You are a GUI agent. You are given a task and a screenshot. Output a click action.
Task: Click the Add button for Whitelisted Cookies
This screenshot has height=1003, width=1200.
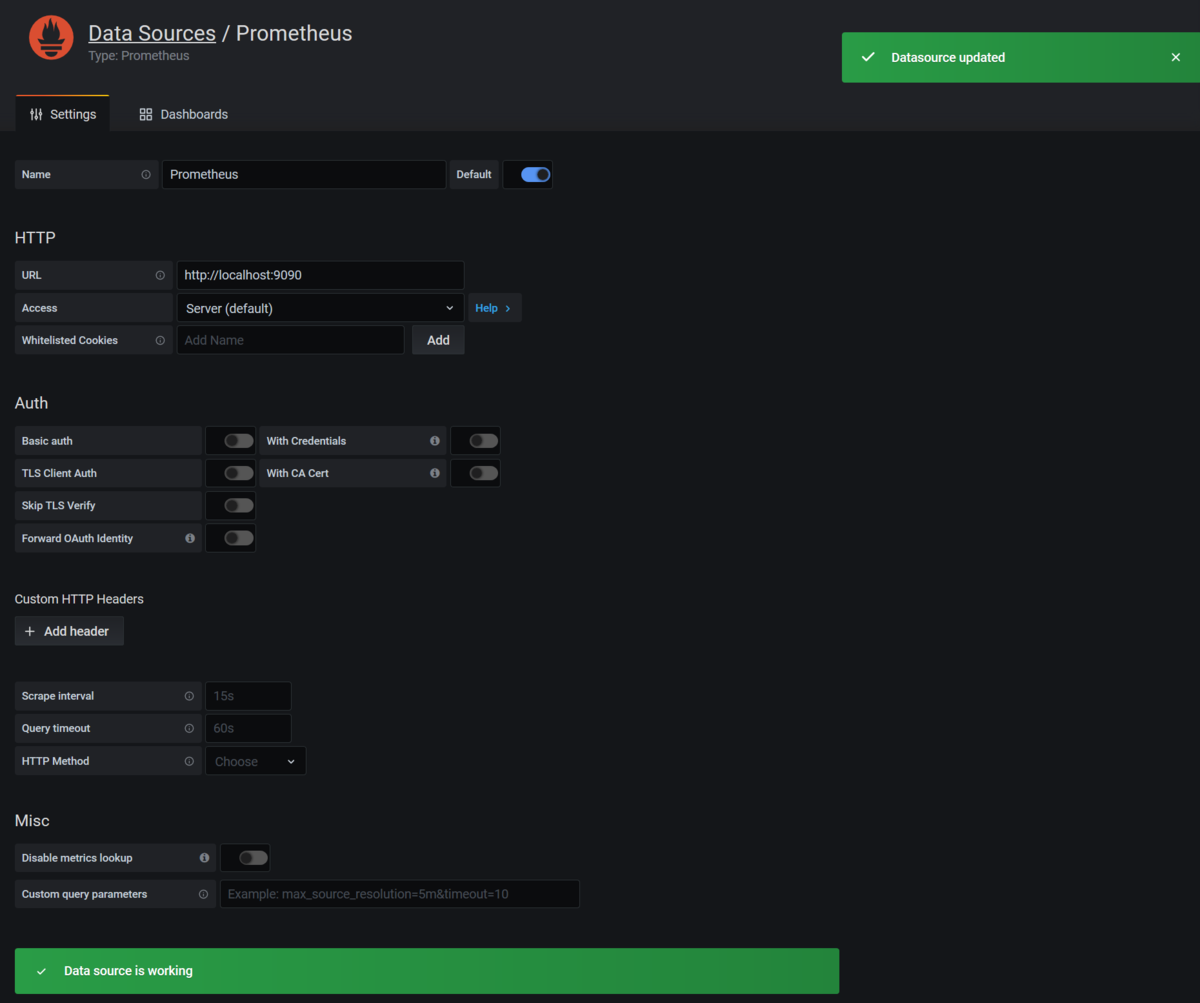coord(438,340)
